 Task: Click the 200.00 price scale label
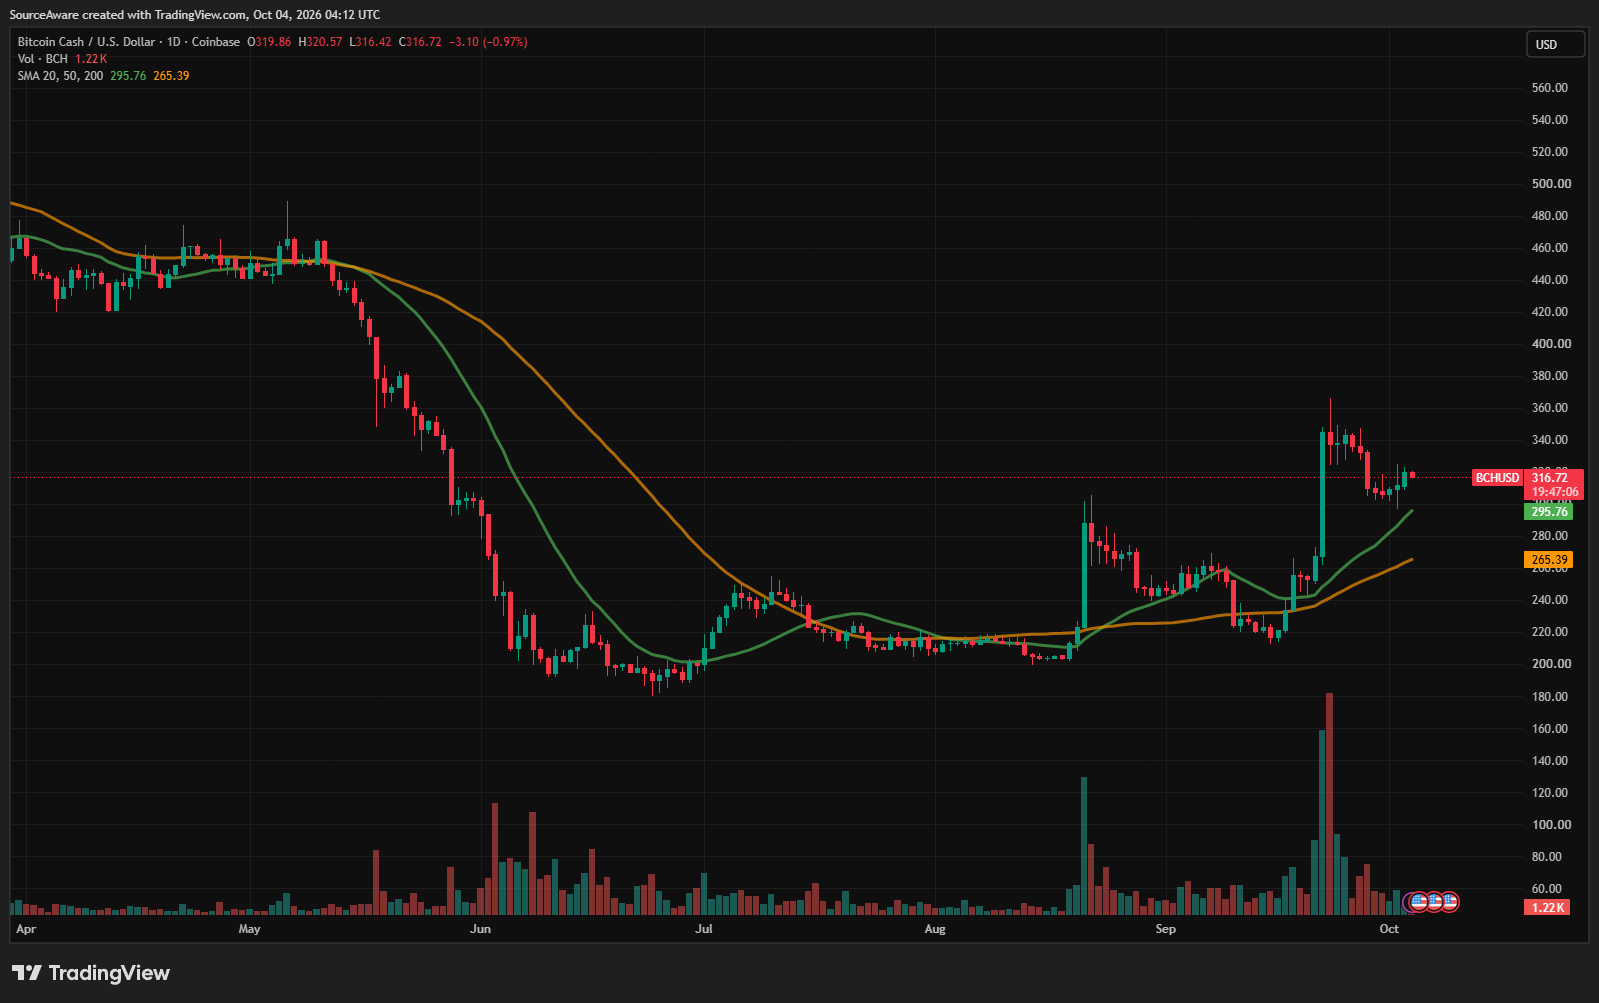pyautogui.click(x=1551, y=664)
